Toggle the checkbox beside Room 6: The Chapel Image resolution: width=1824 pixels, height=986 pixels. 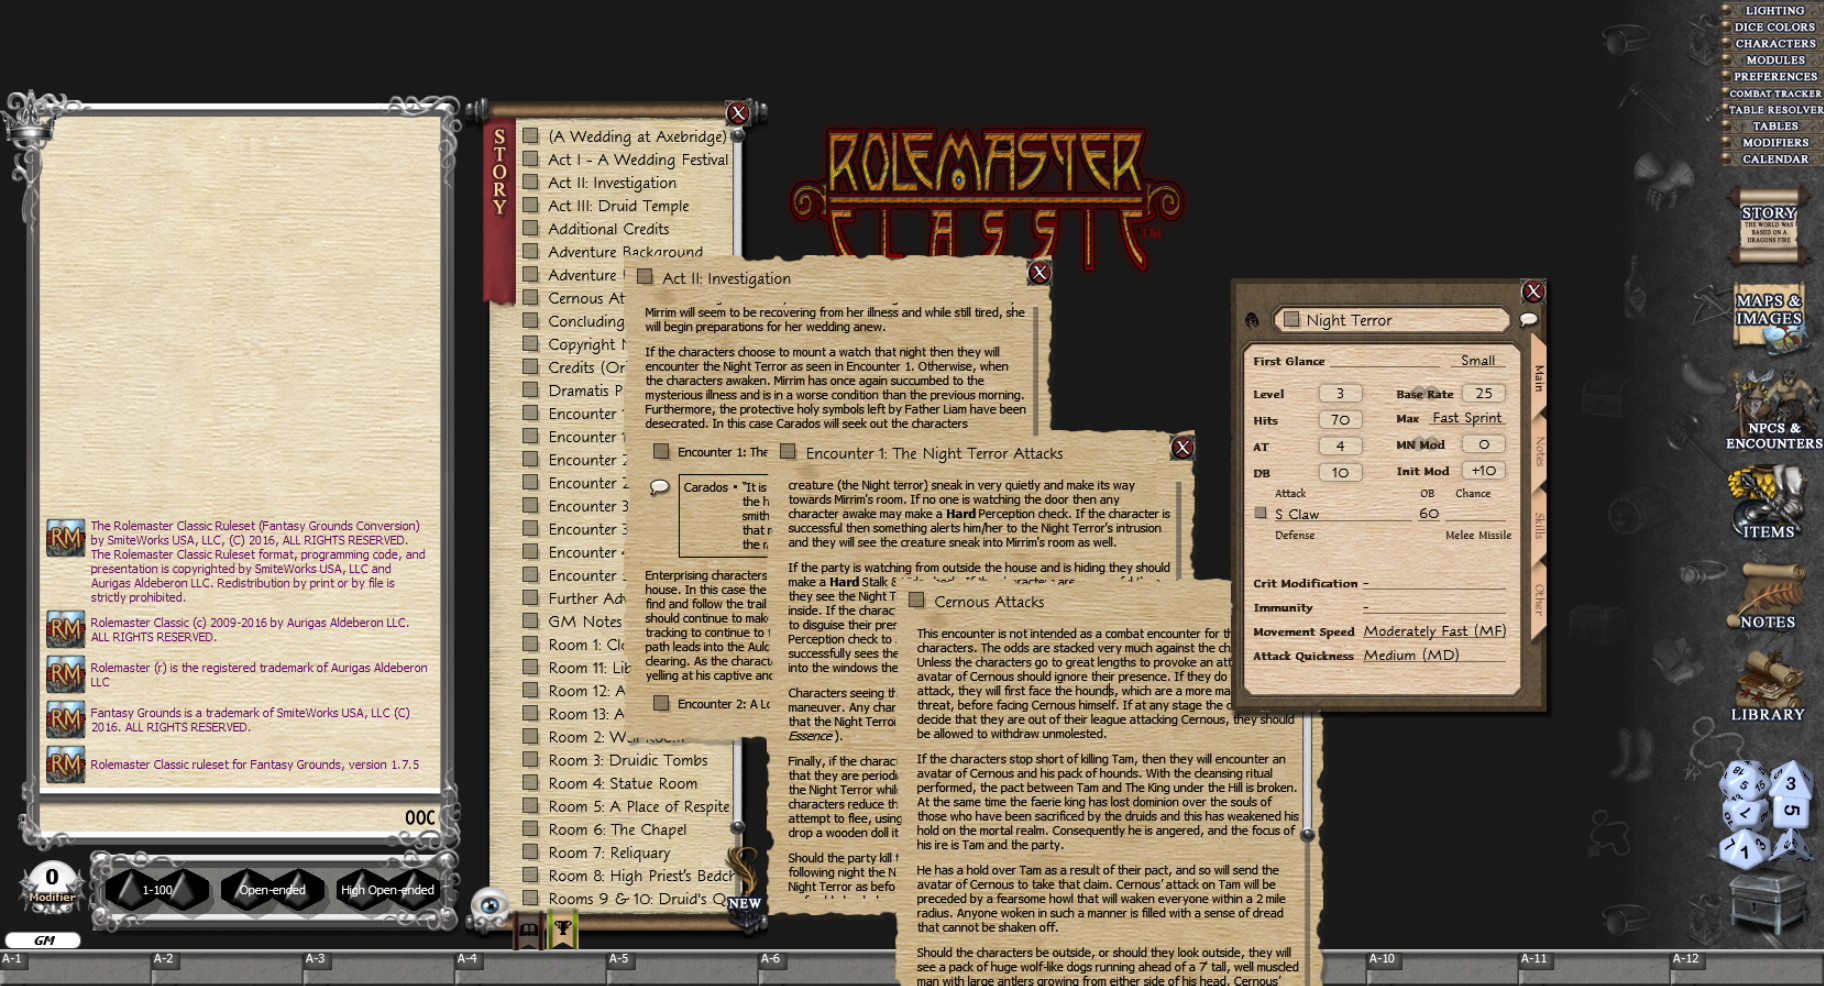coord(530,829)
